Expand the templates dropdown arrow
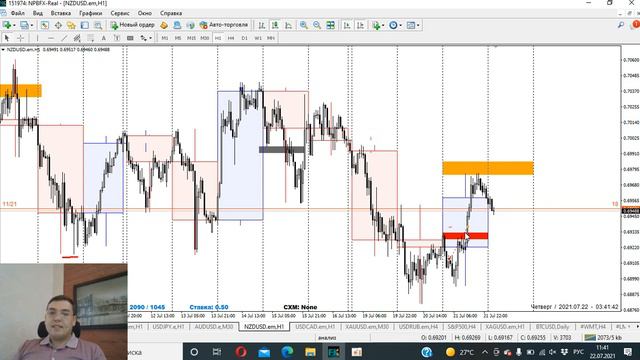 pyautogui.click(x=418, y=25)
